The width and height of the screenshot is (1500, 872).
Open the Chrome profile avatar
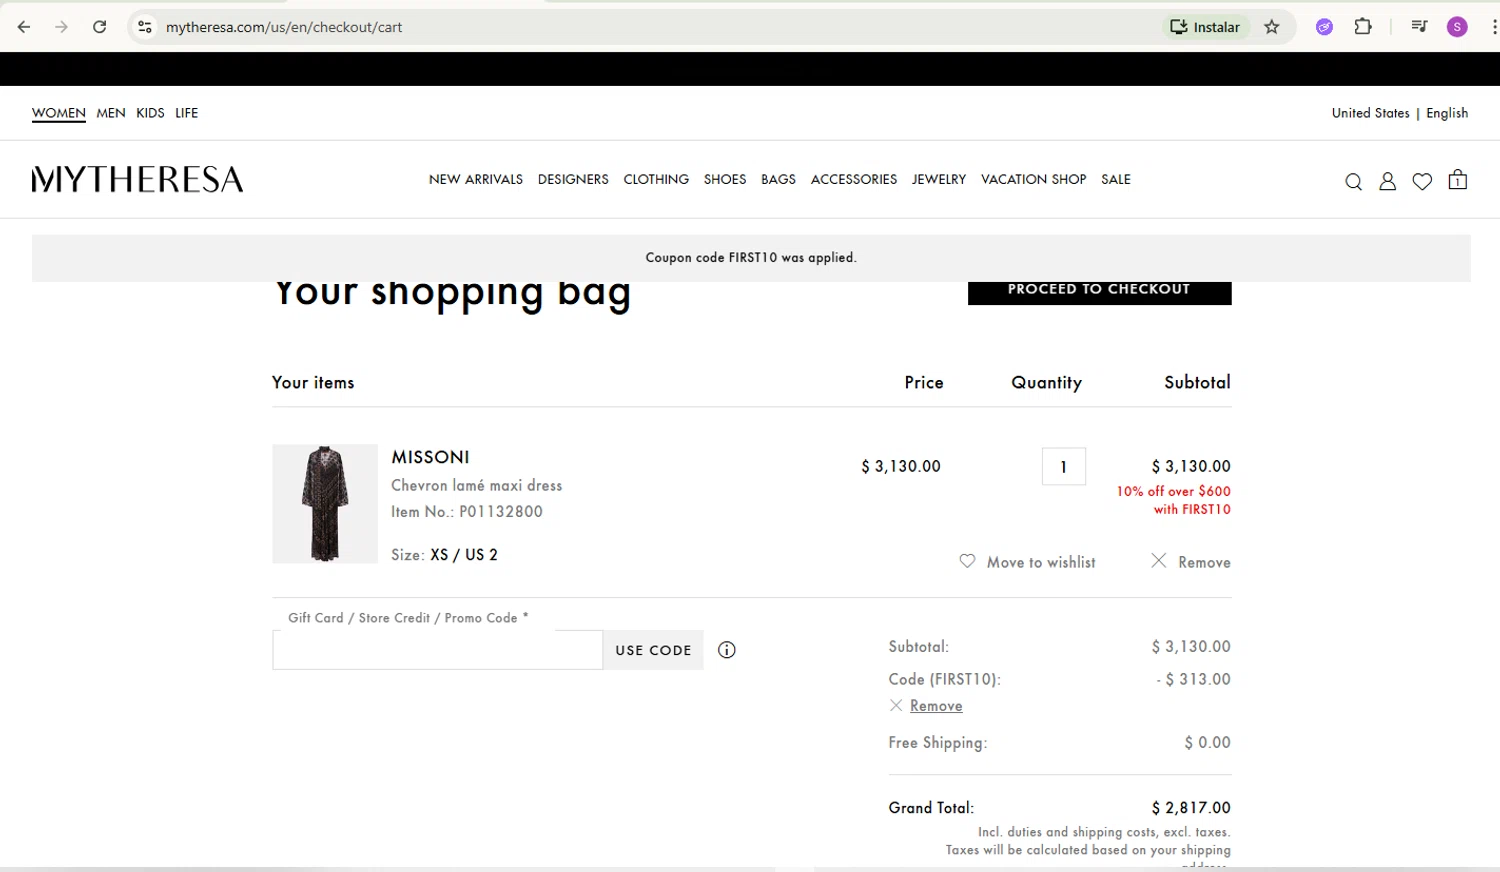tap(1457, 27)
